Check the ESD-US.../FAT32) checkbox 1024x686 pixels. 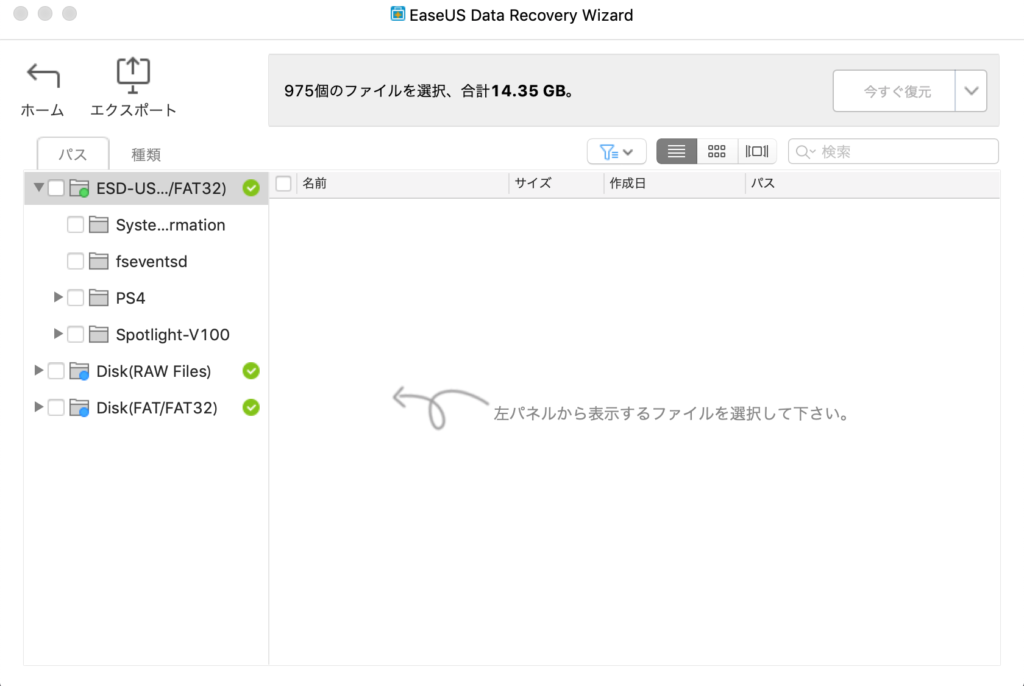[x=56, y=188]
